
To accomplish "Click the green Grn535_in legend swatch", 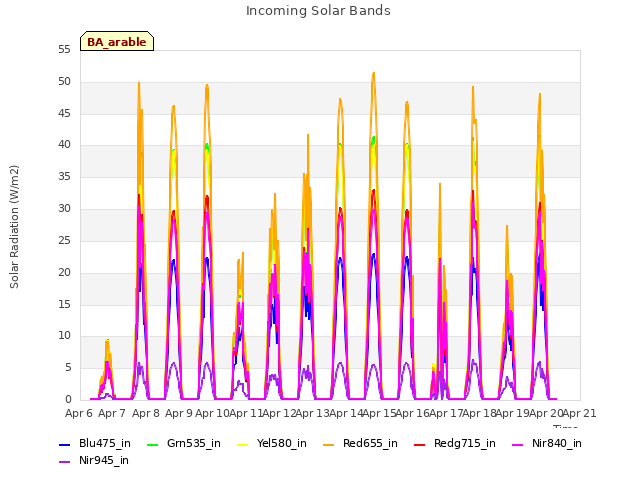I will pyautogui.click(x=152, y=444).
